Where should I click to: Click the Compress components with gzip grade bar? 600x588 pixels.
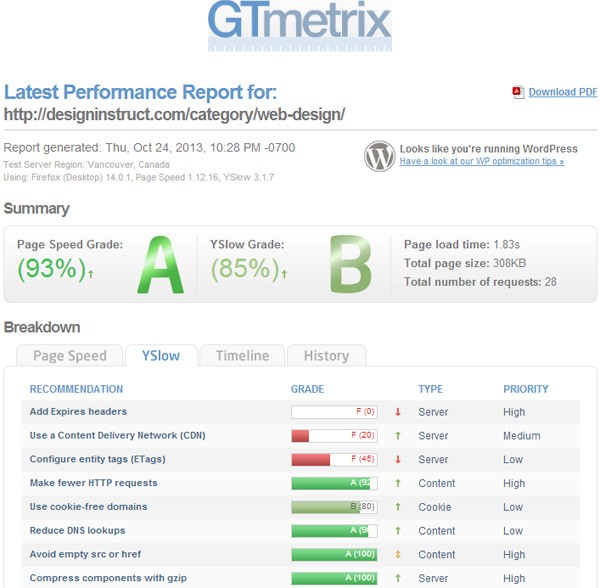pyautogui.click(x=334, y=578)
